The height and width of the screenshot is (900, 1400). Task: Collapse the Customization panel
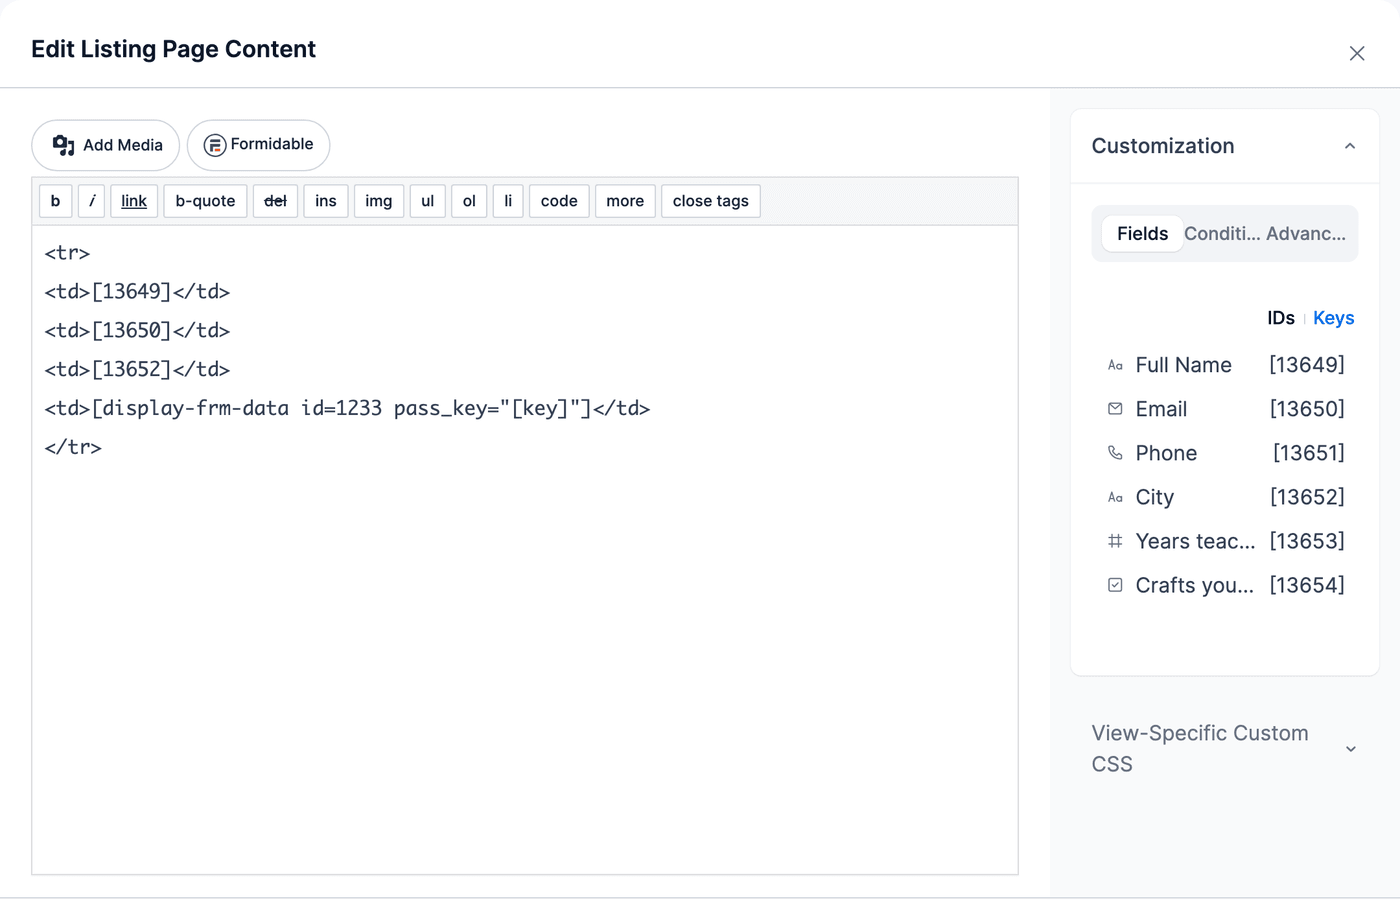[x=1350, y=146]
